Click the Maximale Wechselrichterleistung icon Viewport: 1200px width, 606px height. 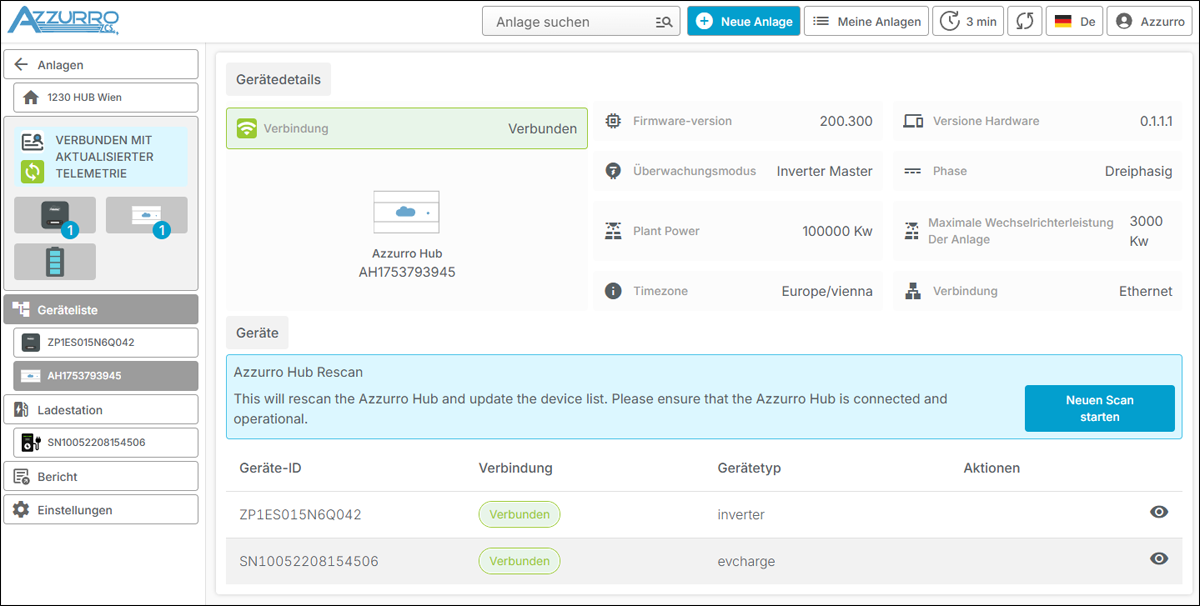(912, 231)
